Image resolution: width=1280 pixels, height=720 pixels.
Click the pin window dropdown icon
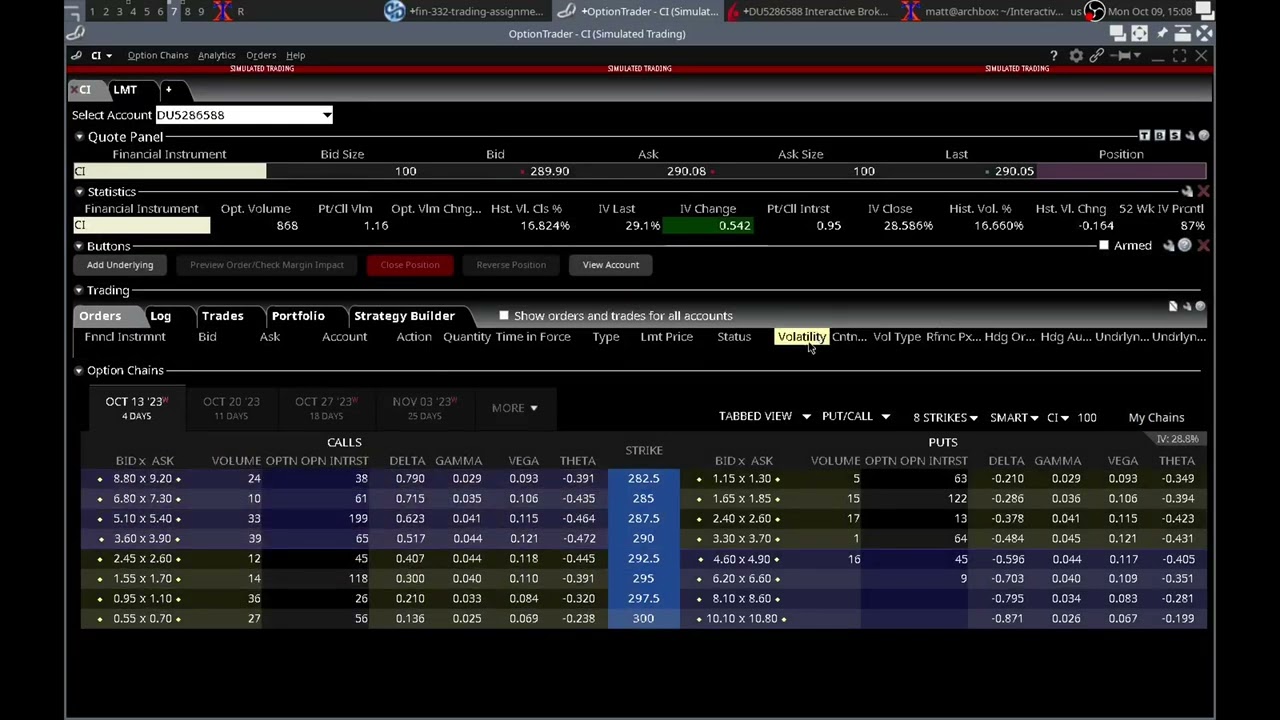tap(1124, 56)
